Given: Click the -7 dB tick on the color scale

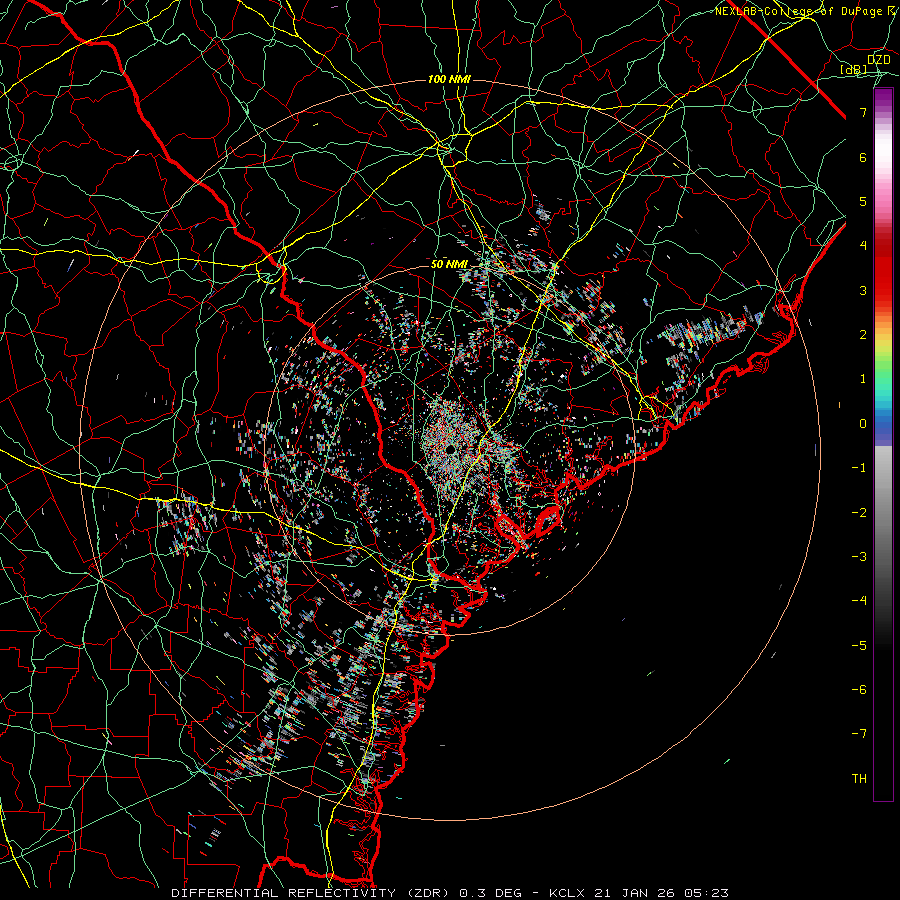Looking at the screenshot, I should (x=859, y=734).
